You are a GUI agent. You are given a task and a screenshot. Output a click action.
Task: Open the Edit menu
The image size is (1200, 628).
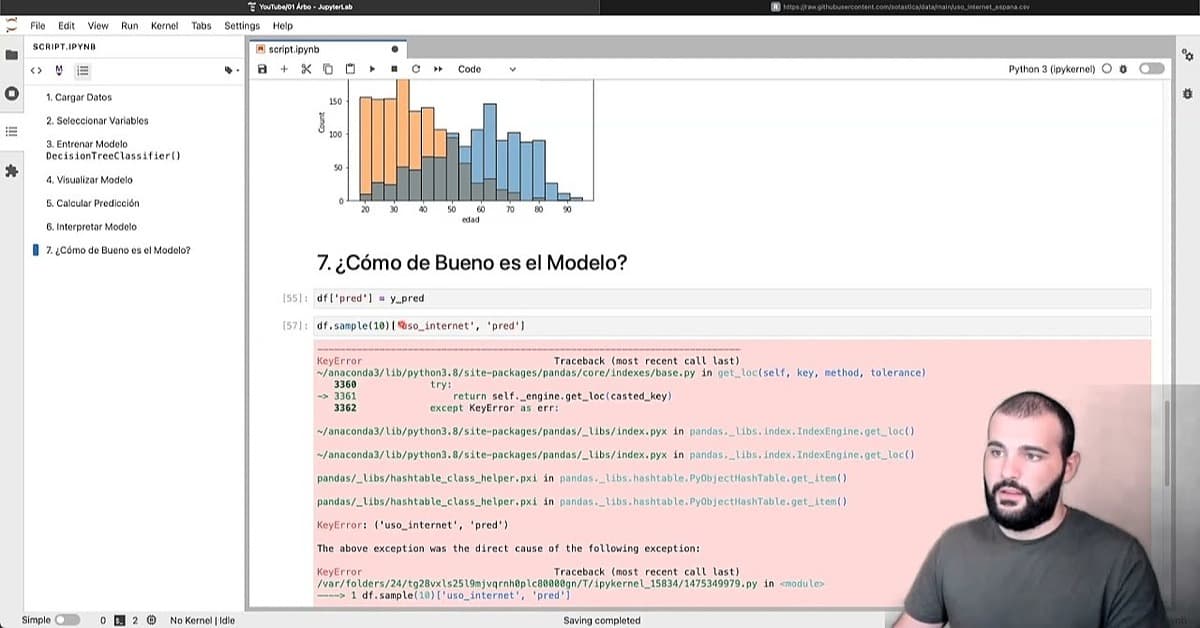pos(67,26)
